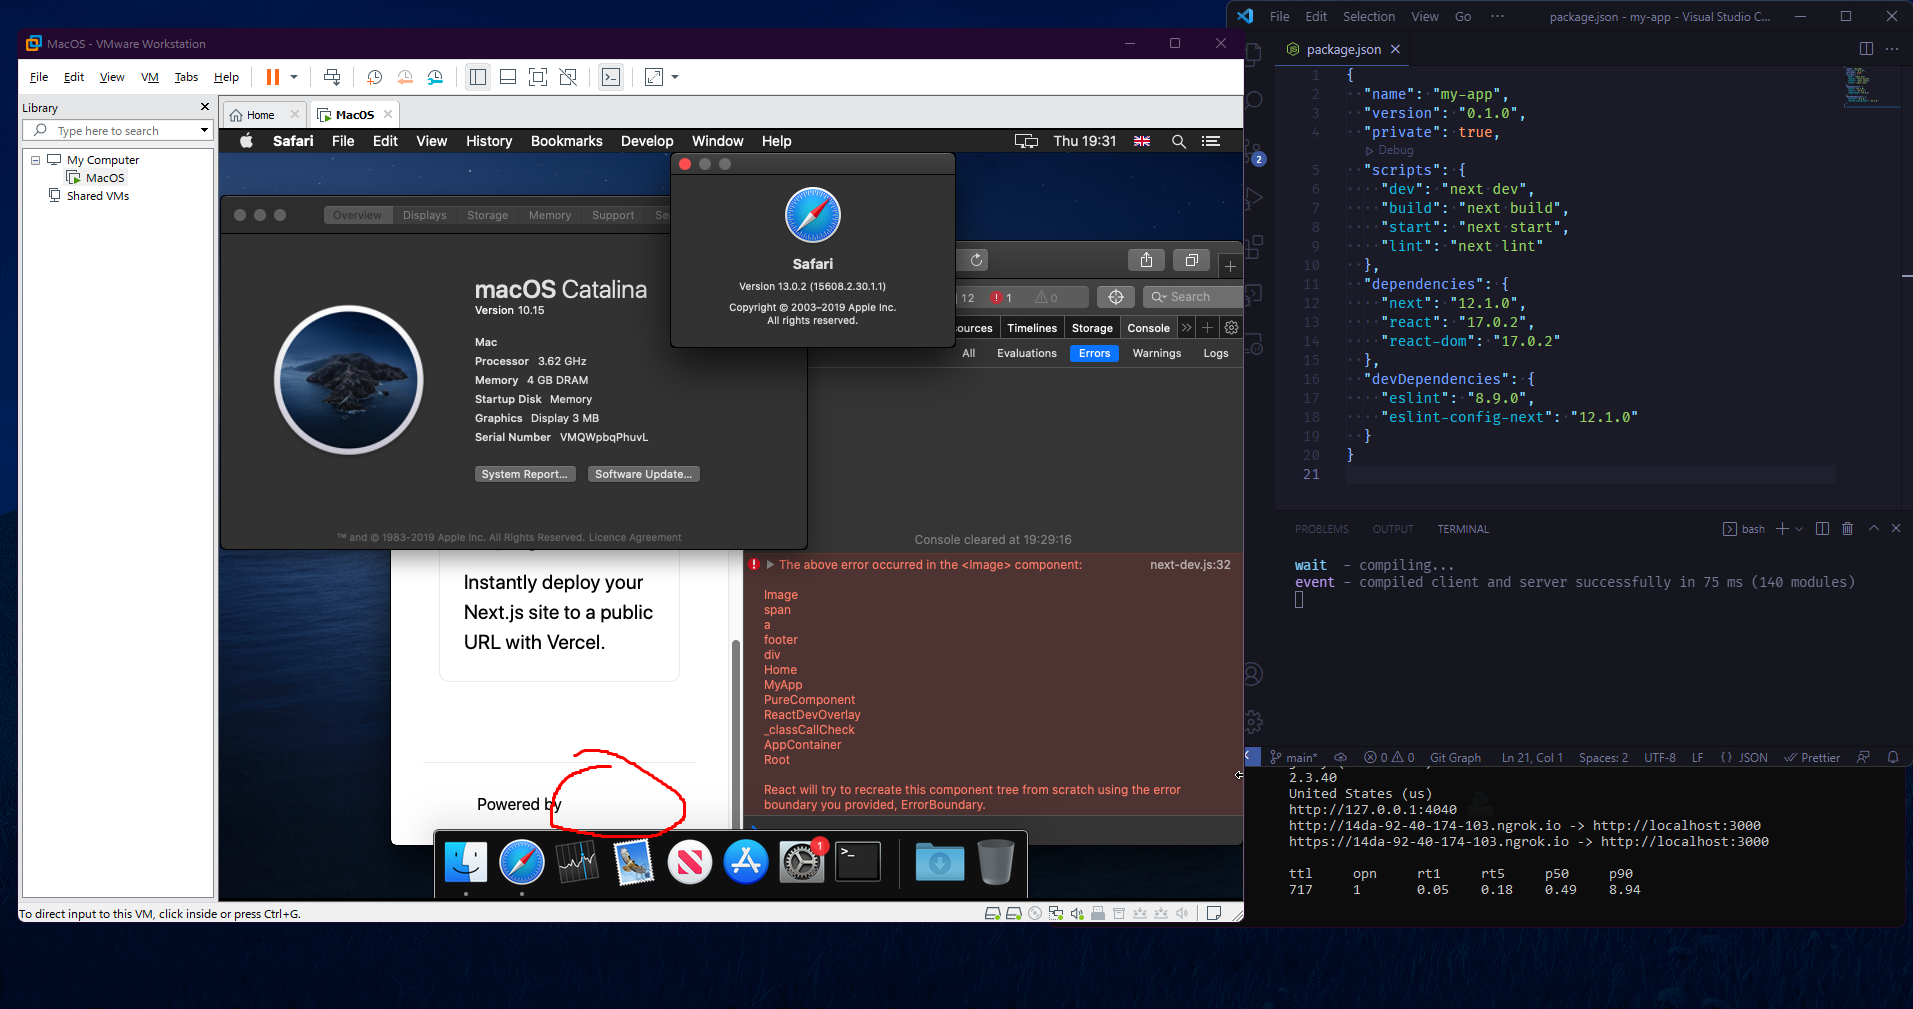Open Safari's Develop menu
The height and width of the screenshot is (1009, 1913).
tap(646, 141)
